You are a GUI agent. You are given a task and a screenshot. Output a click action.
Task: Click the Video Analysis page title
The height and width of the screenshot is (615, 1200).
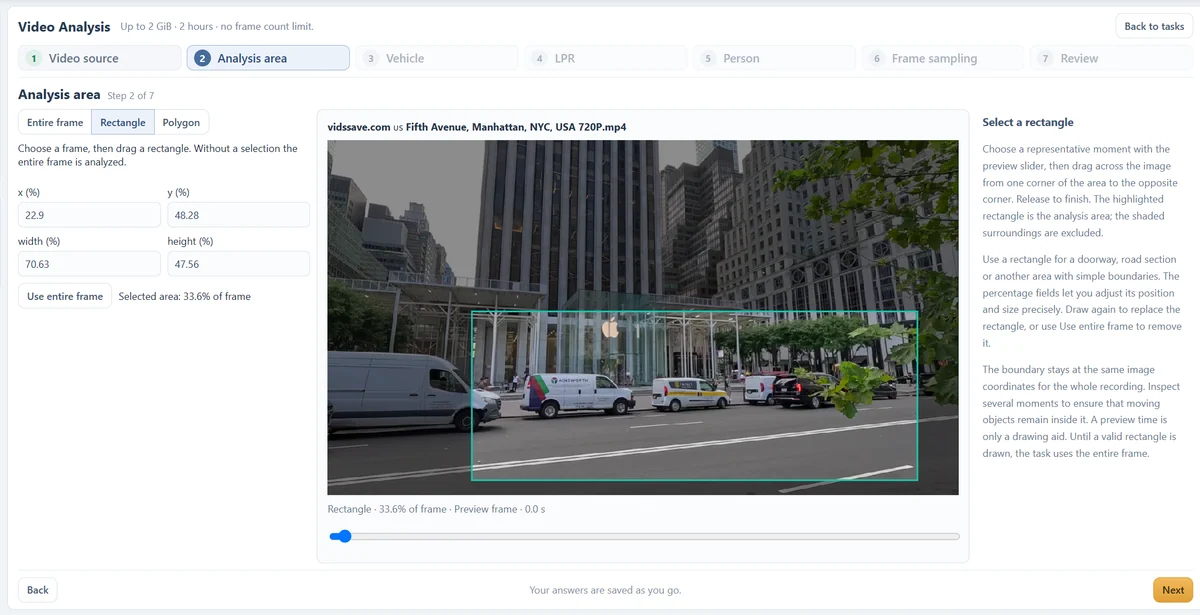click(x=64, y=26)
